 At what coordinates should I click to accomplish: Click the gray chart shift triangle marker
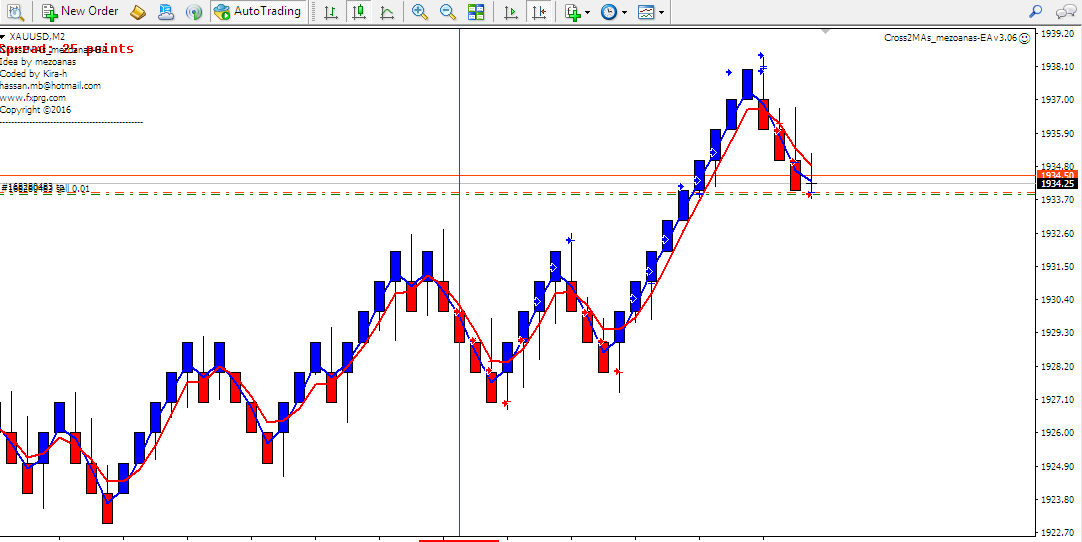click(x=825, y=32)
